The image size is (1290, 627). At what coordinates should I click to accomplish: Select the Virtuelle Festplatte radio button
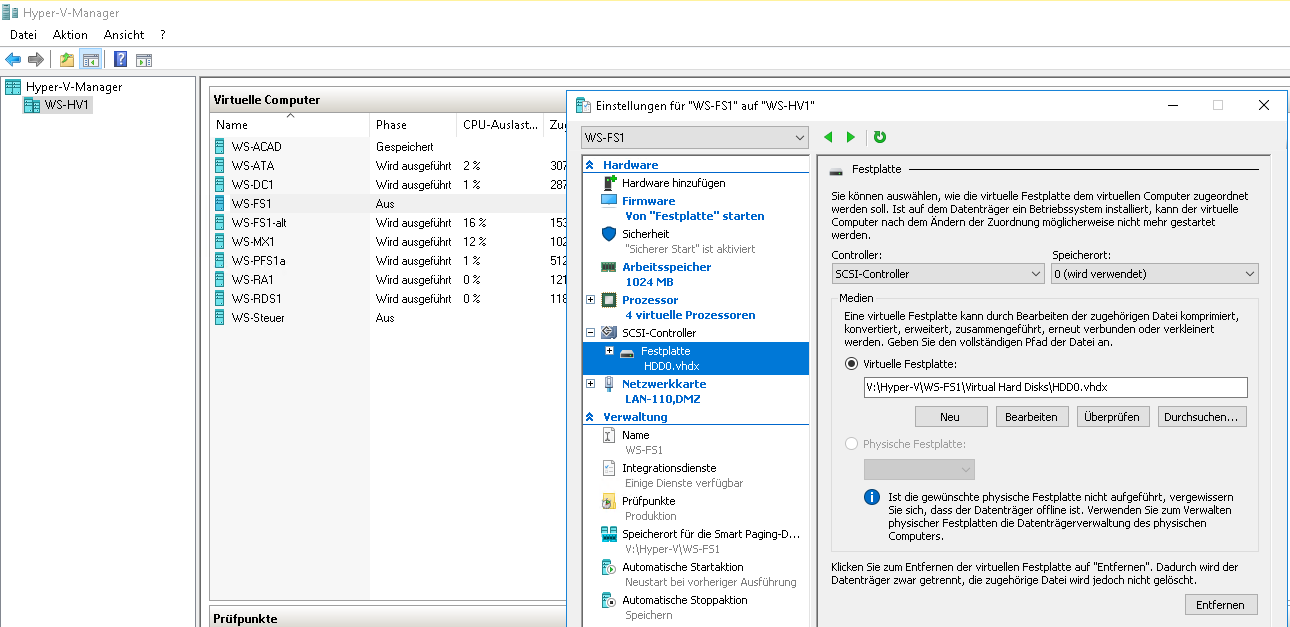coord(852,364)
